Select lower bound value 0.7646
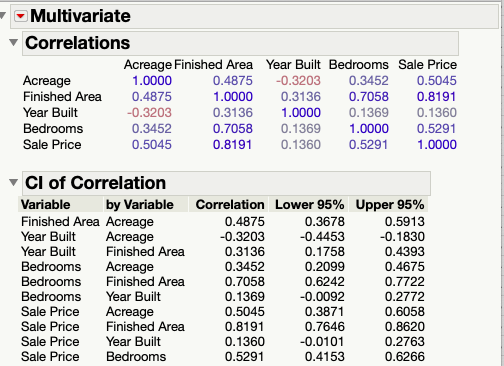This screenshot has height=366, width=504. [325, 327]
